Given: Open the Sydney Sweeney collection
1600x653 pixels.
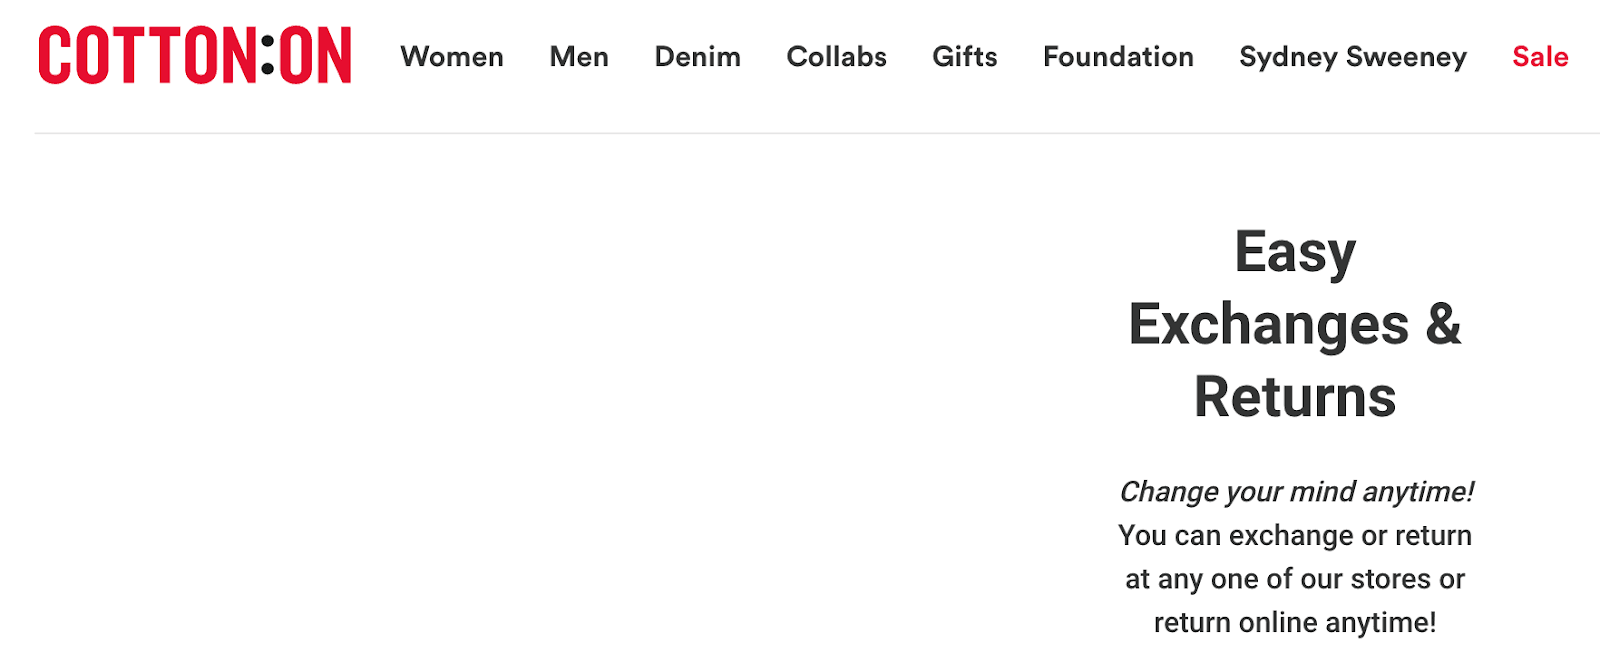Looking at the screenshot, I should click(1352, 57).
